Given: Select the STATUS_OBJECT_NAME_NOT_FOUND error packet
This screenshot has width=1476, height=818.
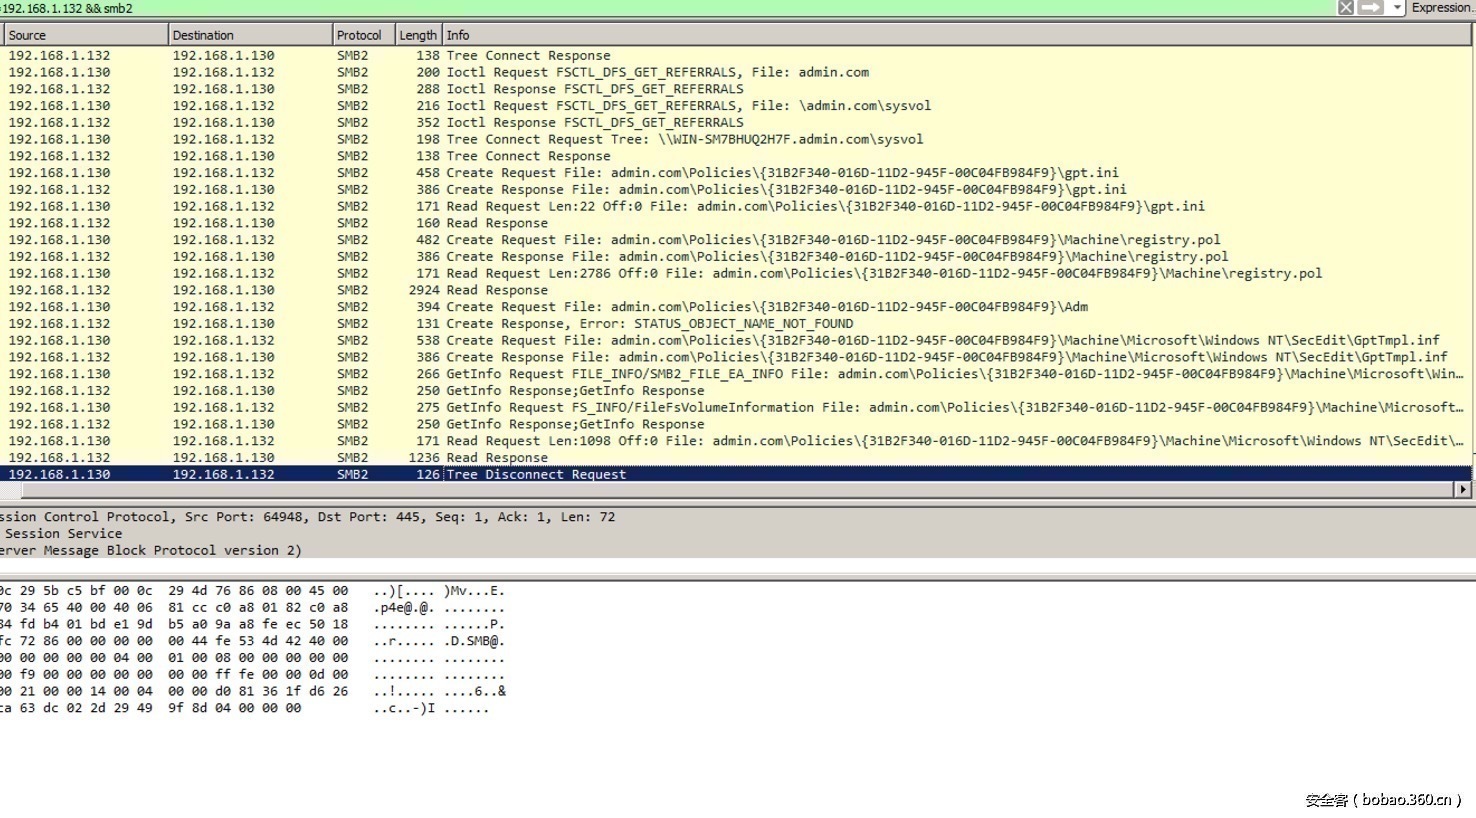Looking at the screenshot, I should click(649, 324).
